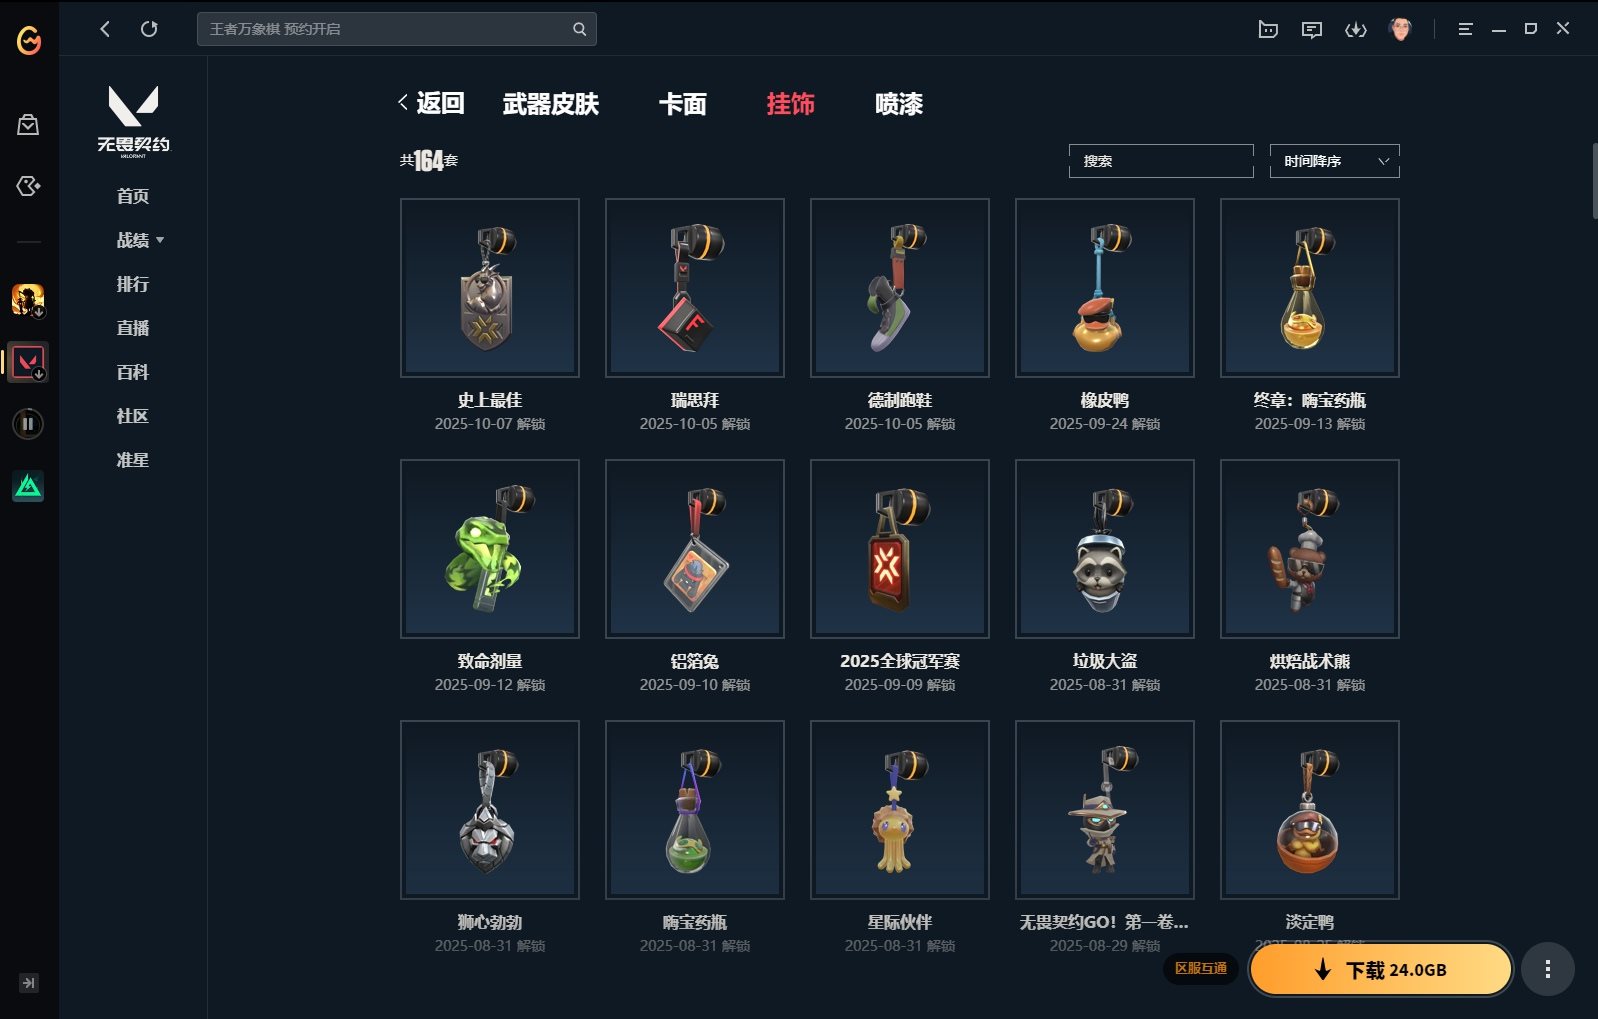This screenshot has width=1598, height=1019.
Task: Click the 下载 24.0GB button
Action: (x=1381, y=969)
